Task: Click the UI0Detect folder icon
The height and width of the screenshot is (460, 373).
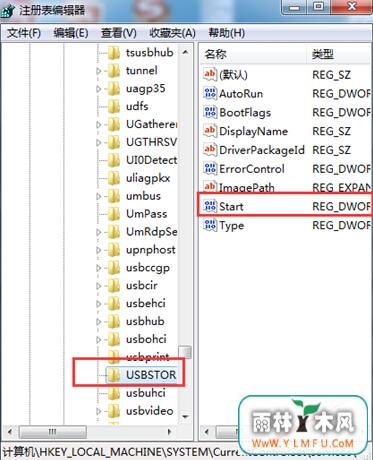Action: coord(114,160)
